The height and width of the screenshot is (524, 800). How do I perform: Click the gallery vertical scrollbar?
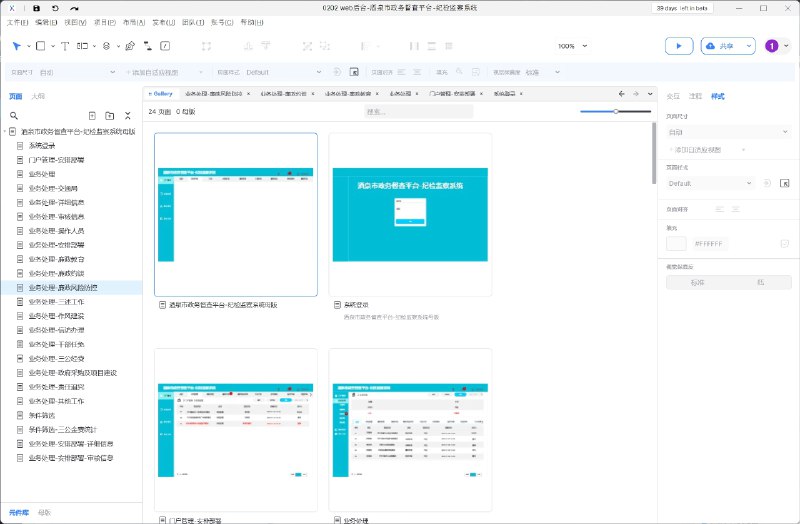654,153
